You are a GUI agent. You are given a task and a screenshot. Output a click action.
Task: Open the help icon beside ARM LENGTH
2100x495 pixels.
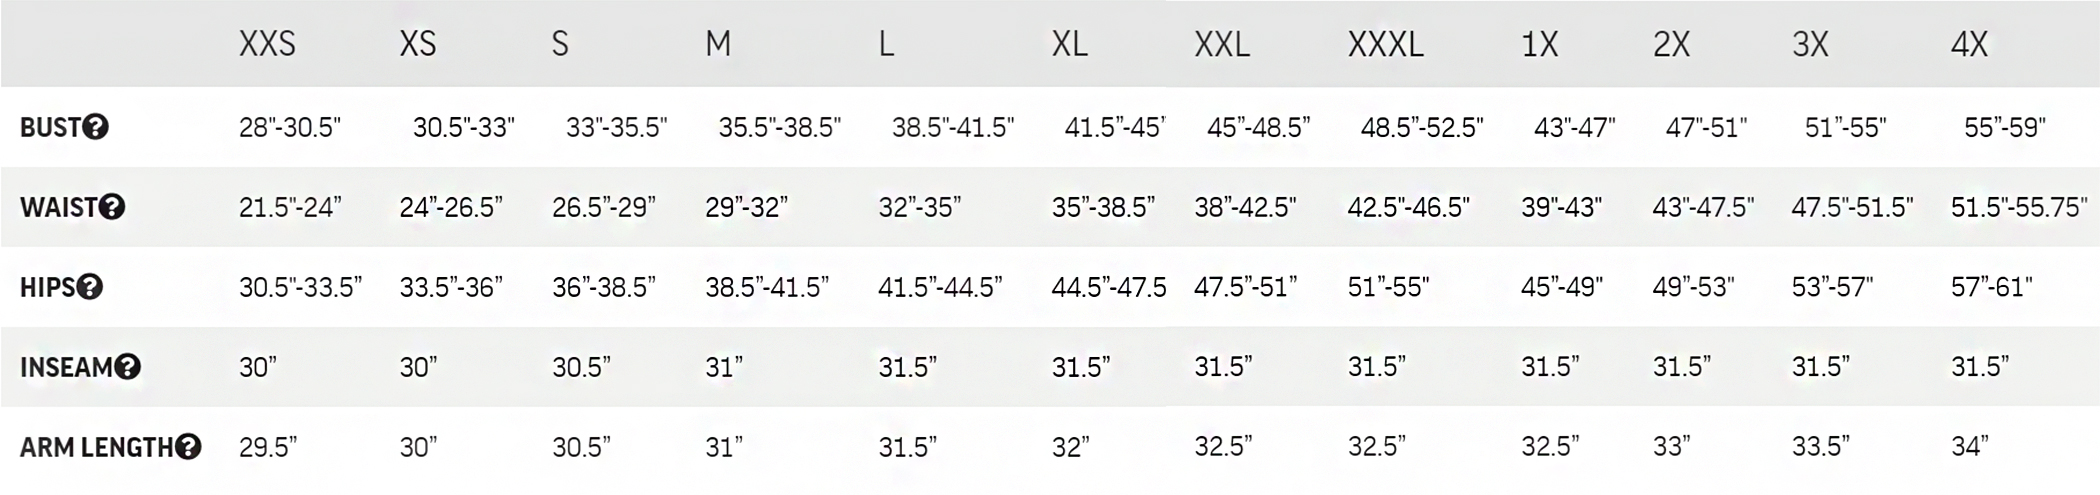(188, 447)
